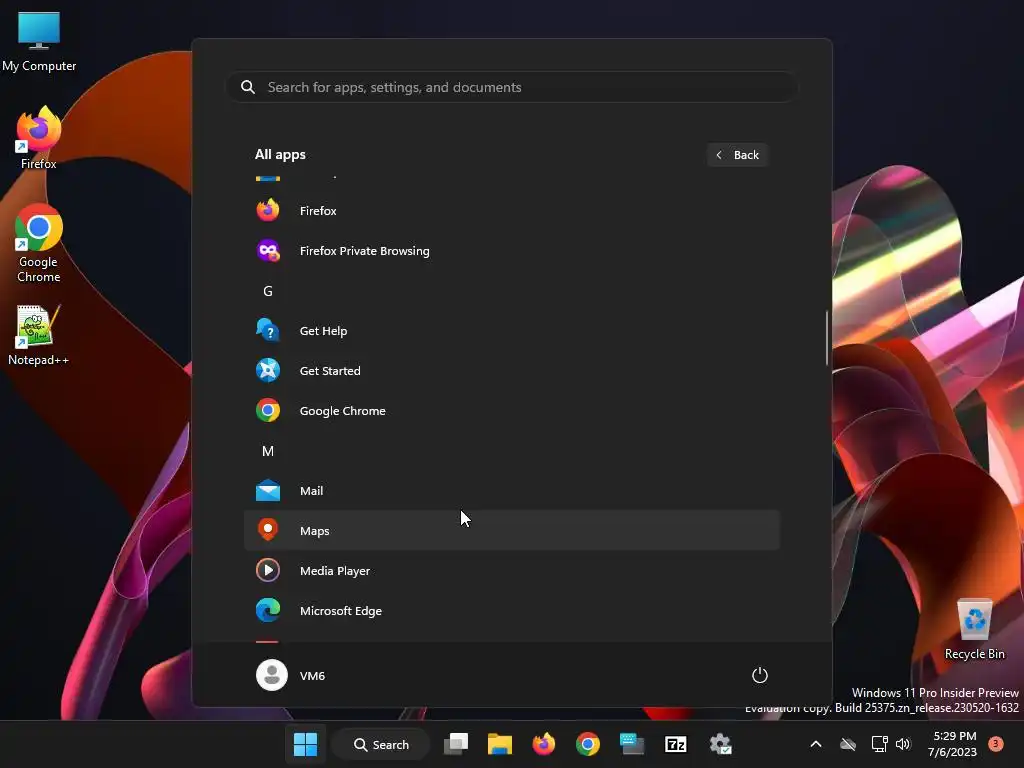Select the Recycle Bin desktop icon
Viewport: 1024px width, 768px height.
click(974, 629)
